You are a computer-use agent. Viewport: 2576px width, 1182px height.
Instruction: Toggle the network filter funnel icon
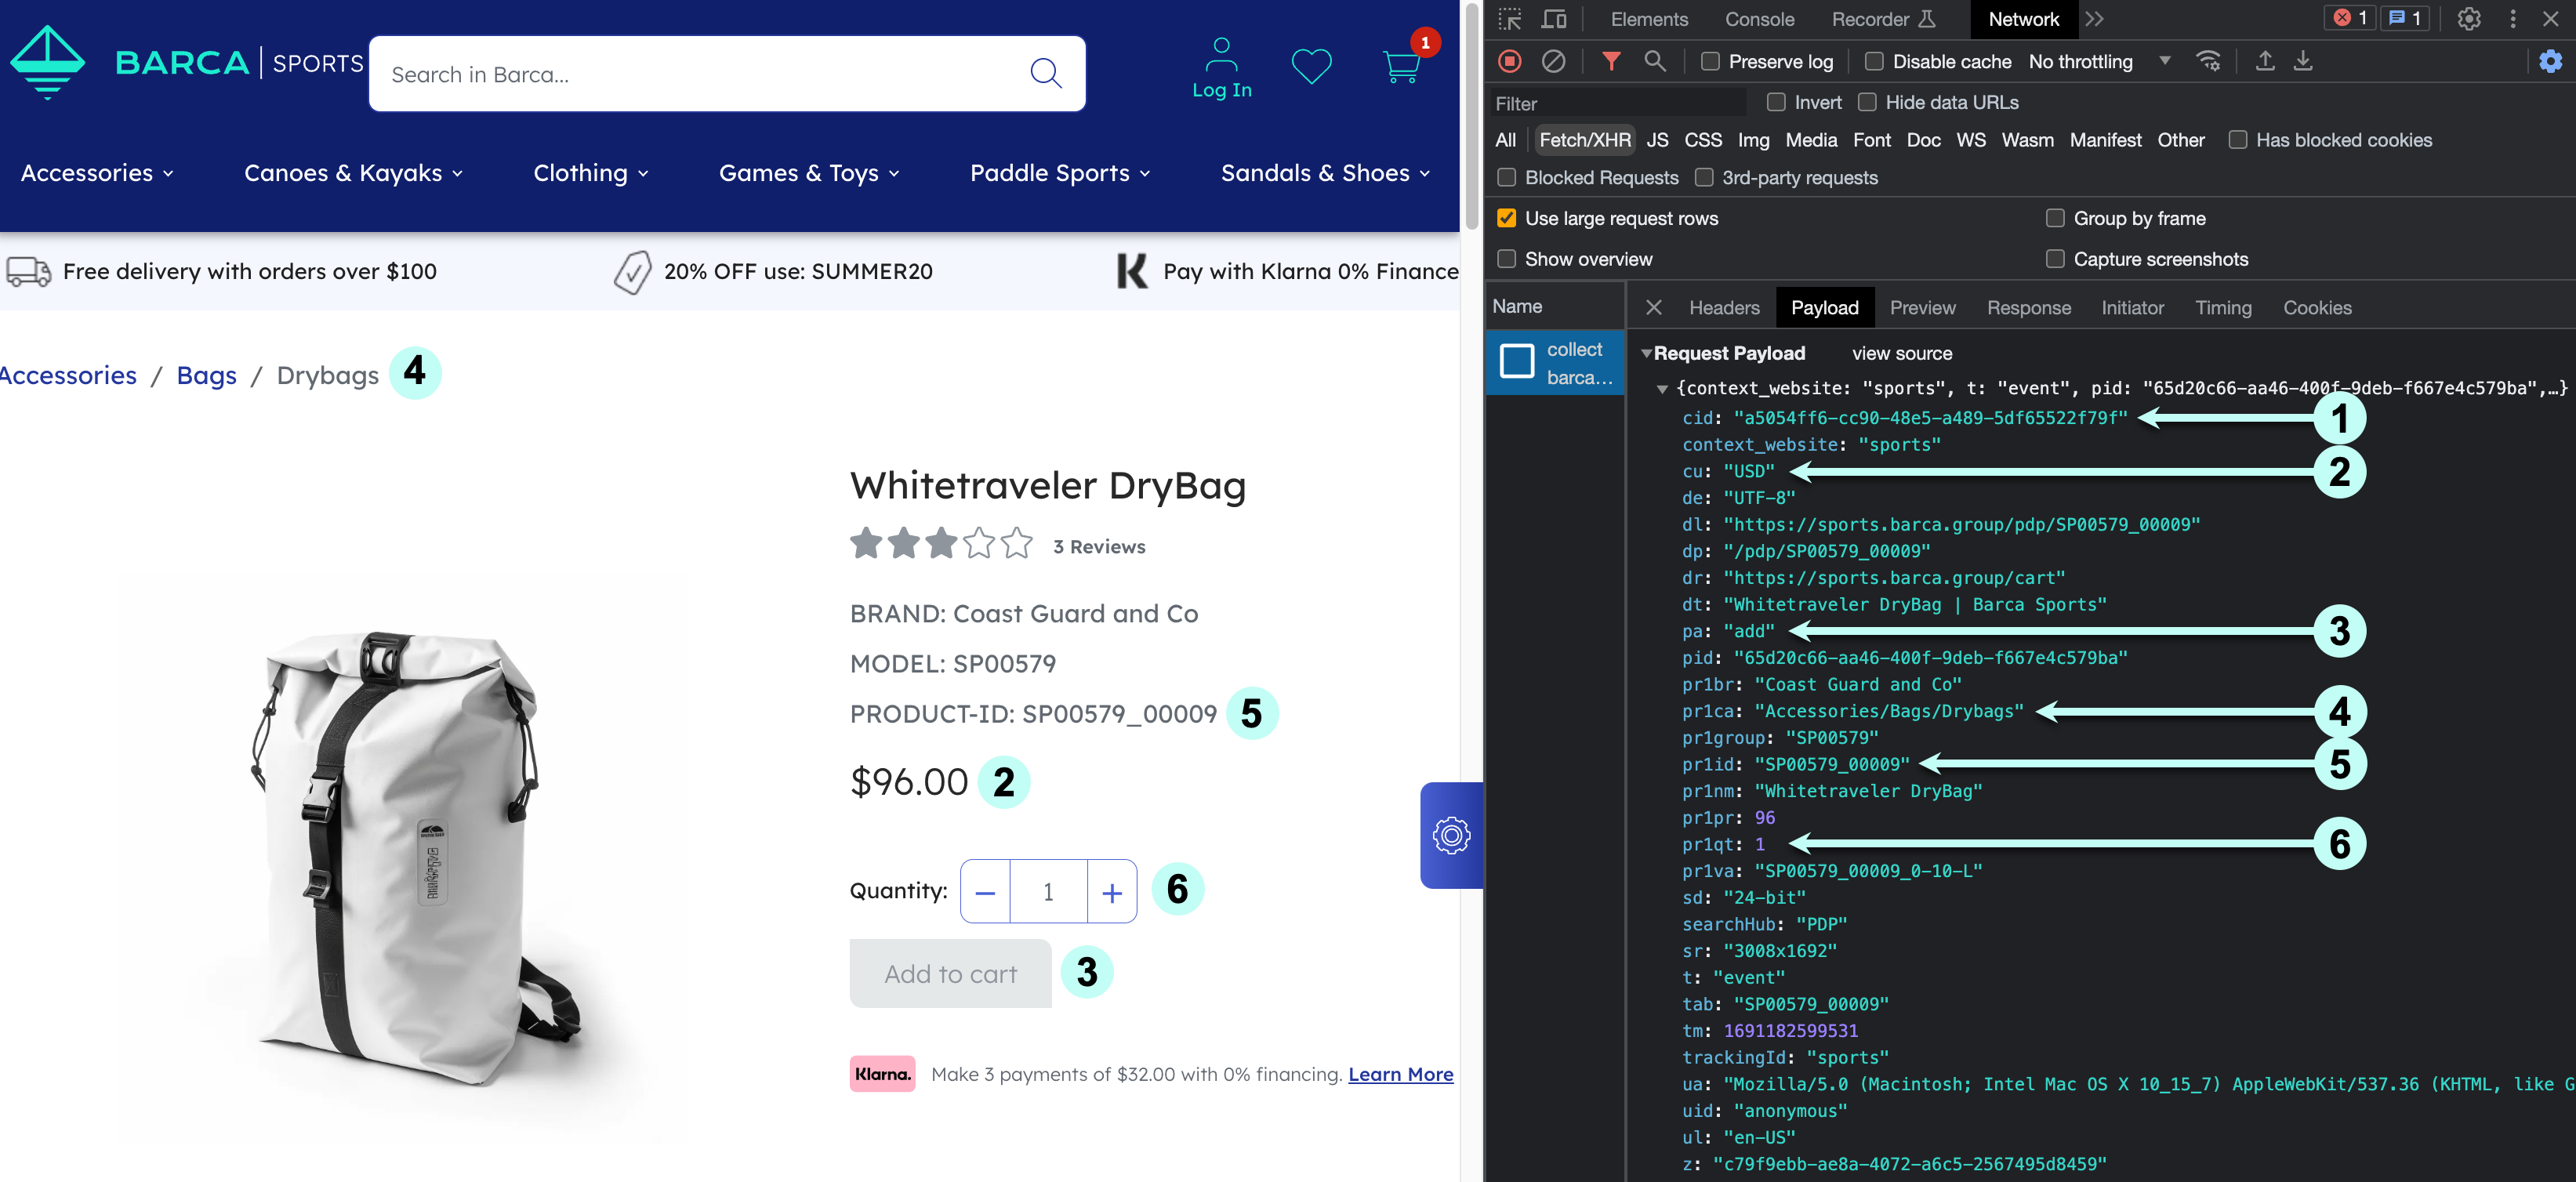click(1611, 61)
